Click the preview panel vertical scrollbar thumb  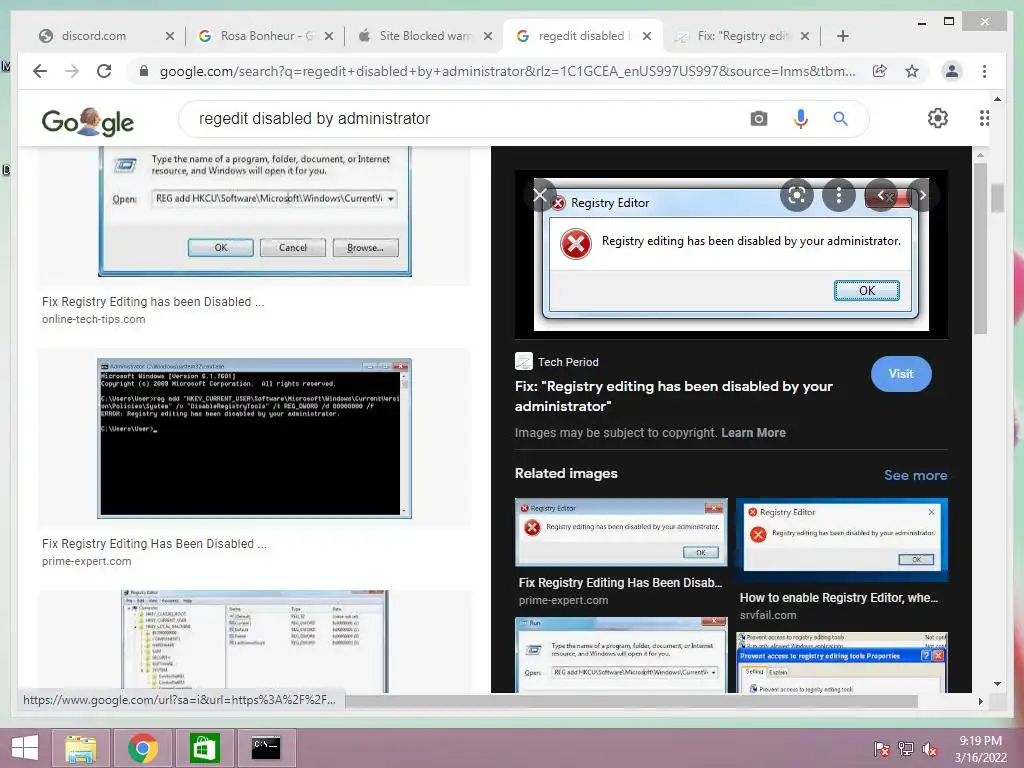tap(980, 248)
